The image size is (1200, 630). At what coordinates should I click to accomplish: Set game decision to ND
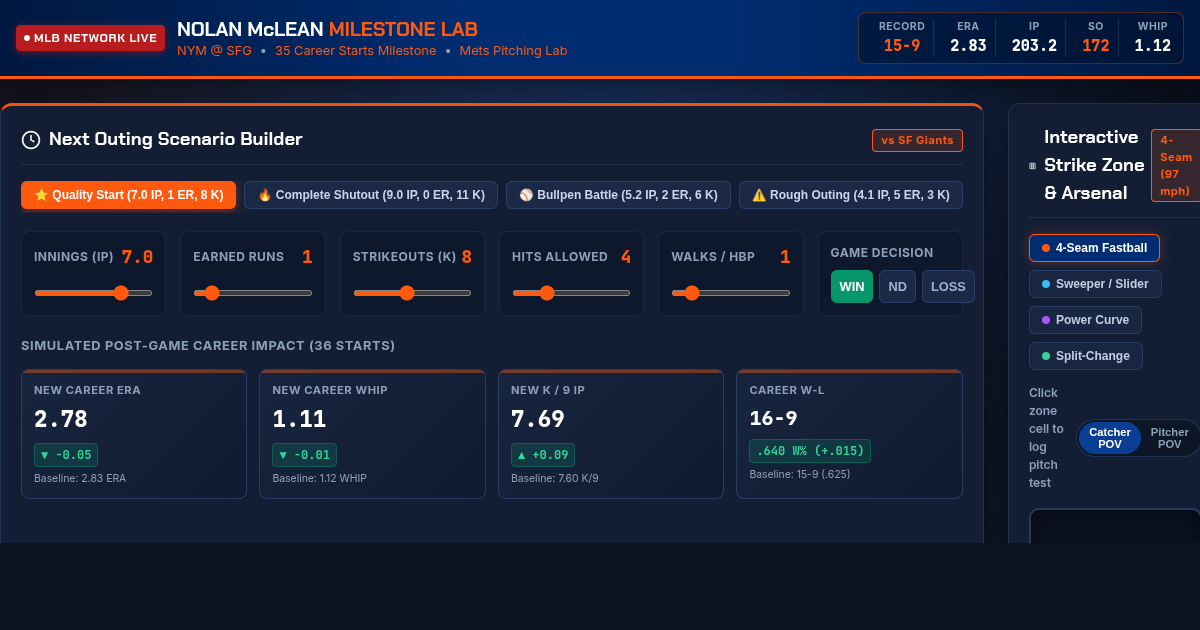[897, 286]
